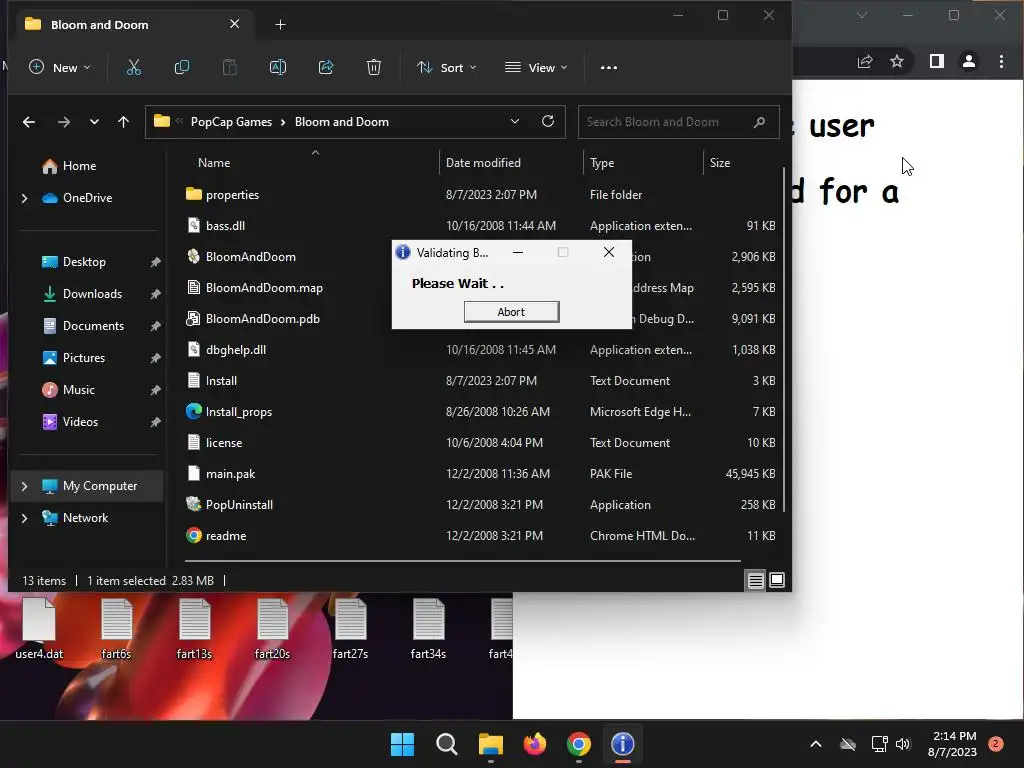Click the search magnifier in Explorer
1024x768 pixels.
759,122
